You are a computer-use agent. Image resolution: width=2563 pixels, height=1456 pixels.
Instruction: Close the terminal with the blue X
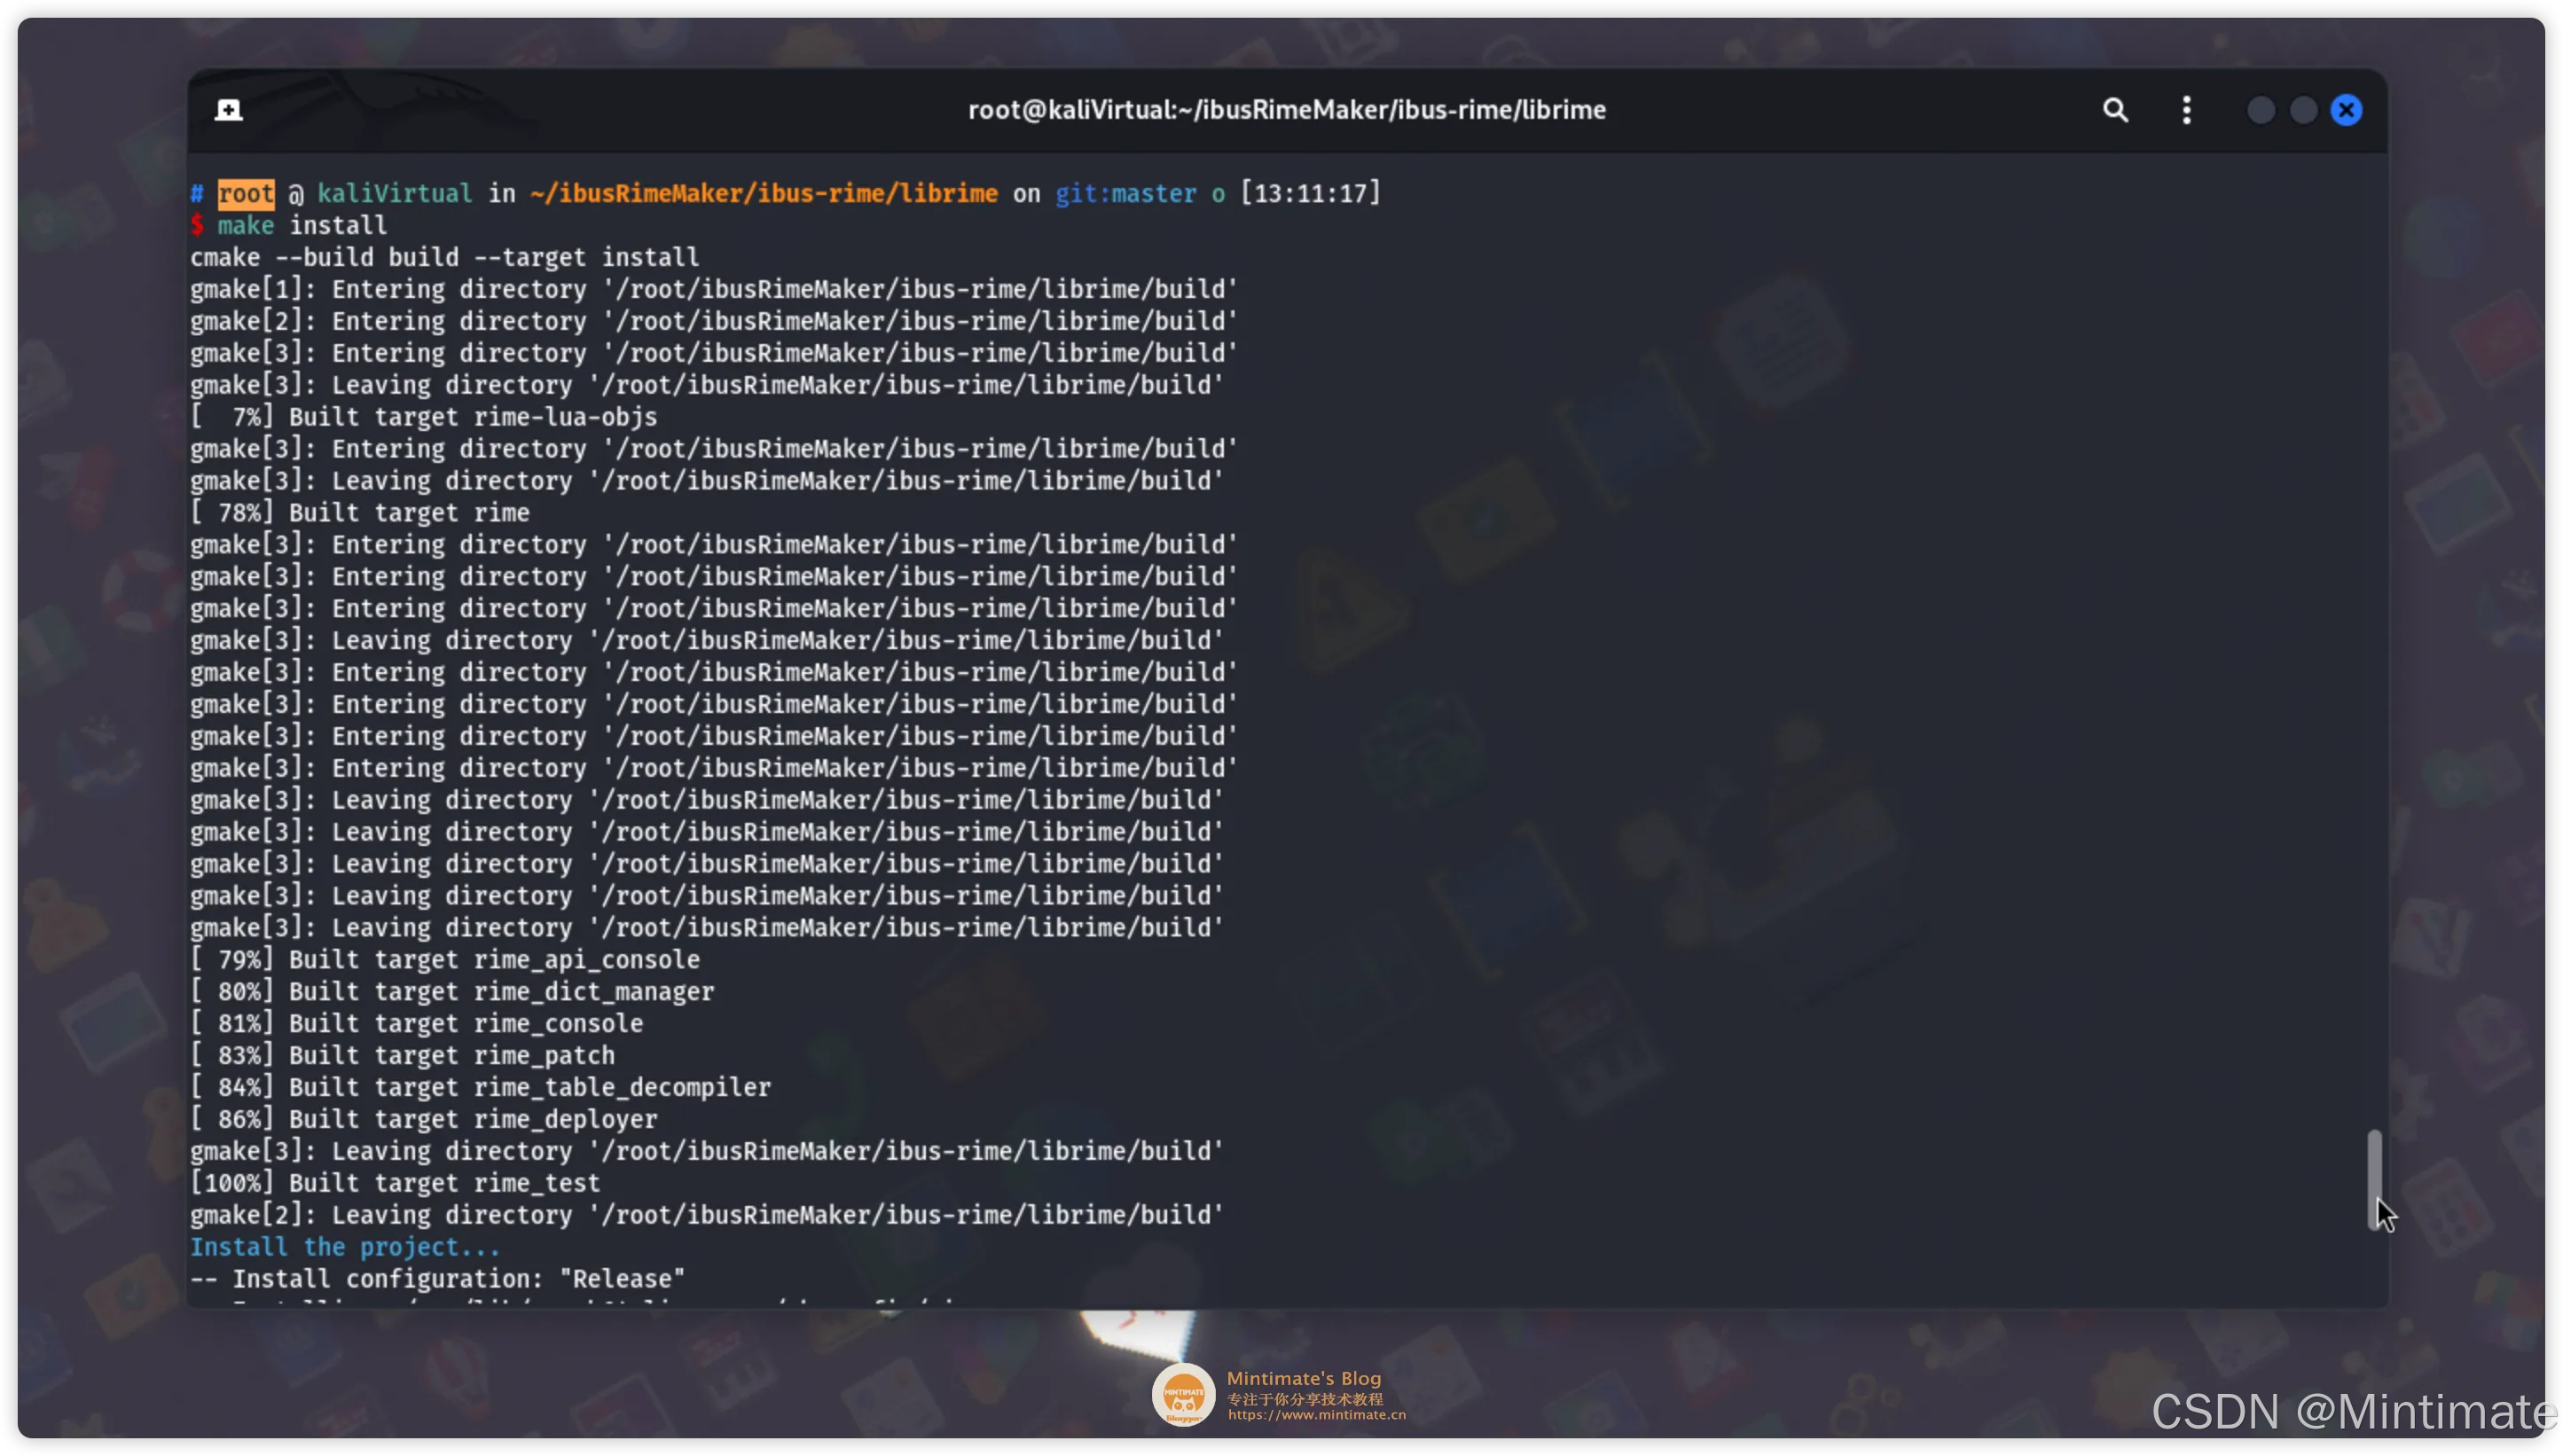tap(2346, 110)
